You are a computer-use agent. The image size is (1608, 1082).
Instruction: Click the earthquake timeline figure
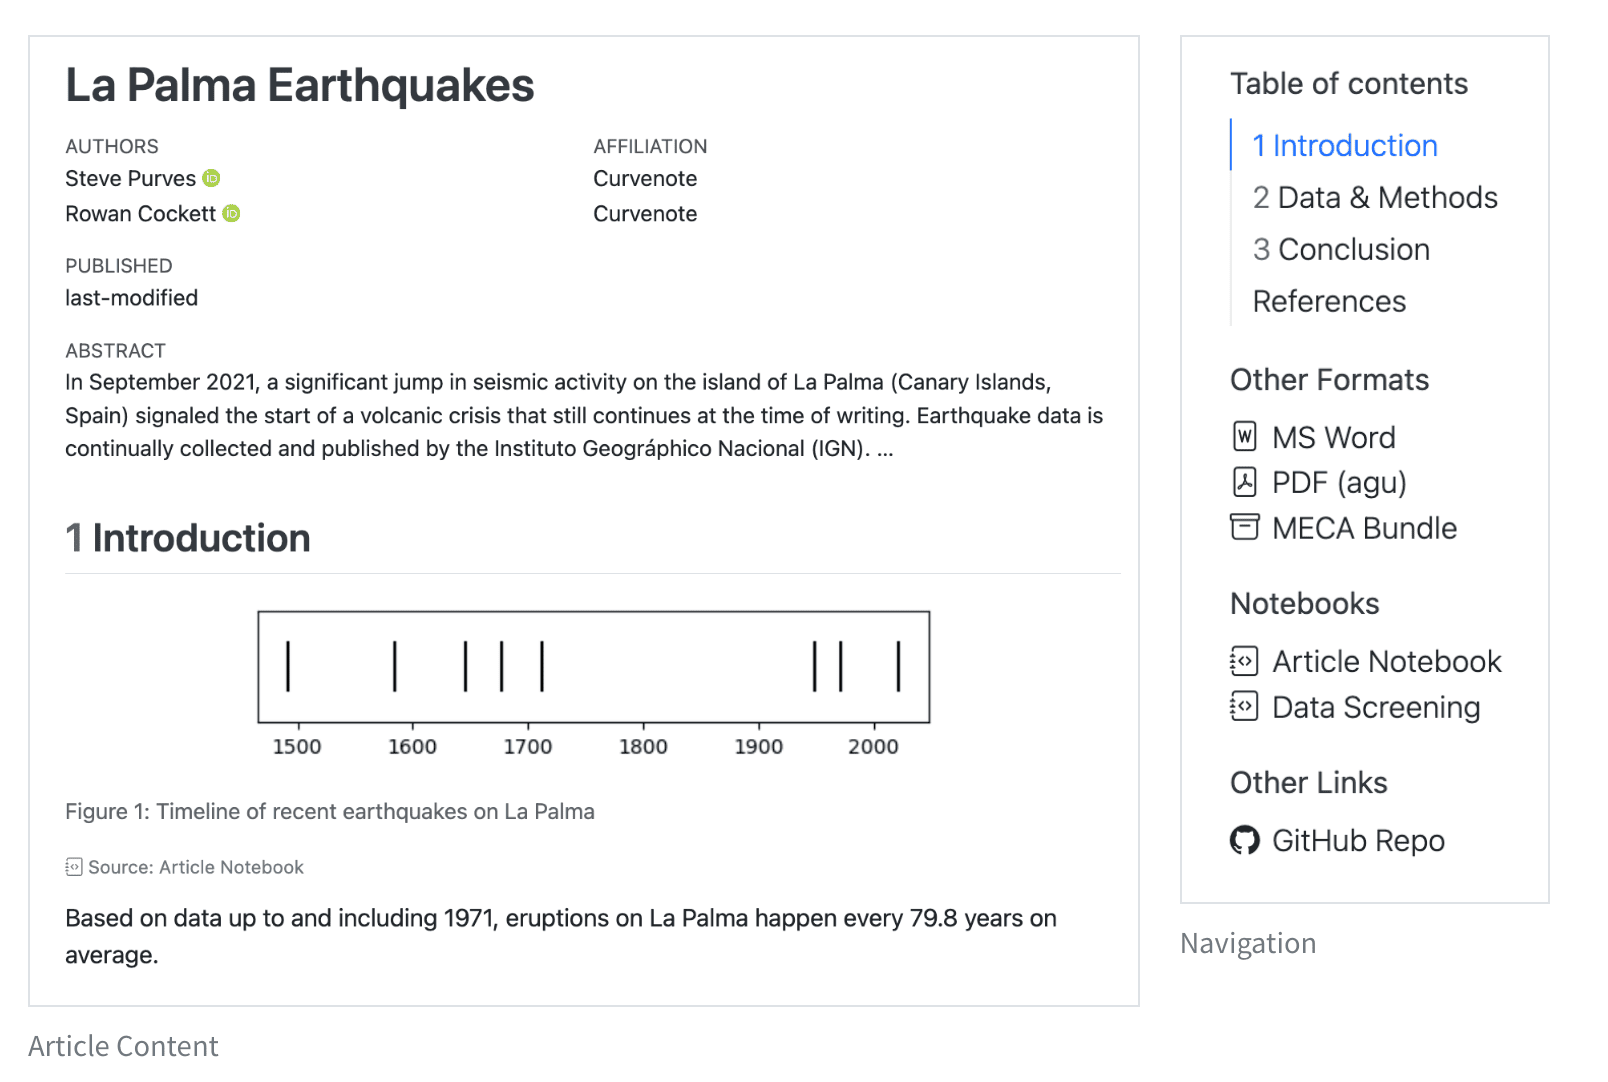coord(593,680)
